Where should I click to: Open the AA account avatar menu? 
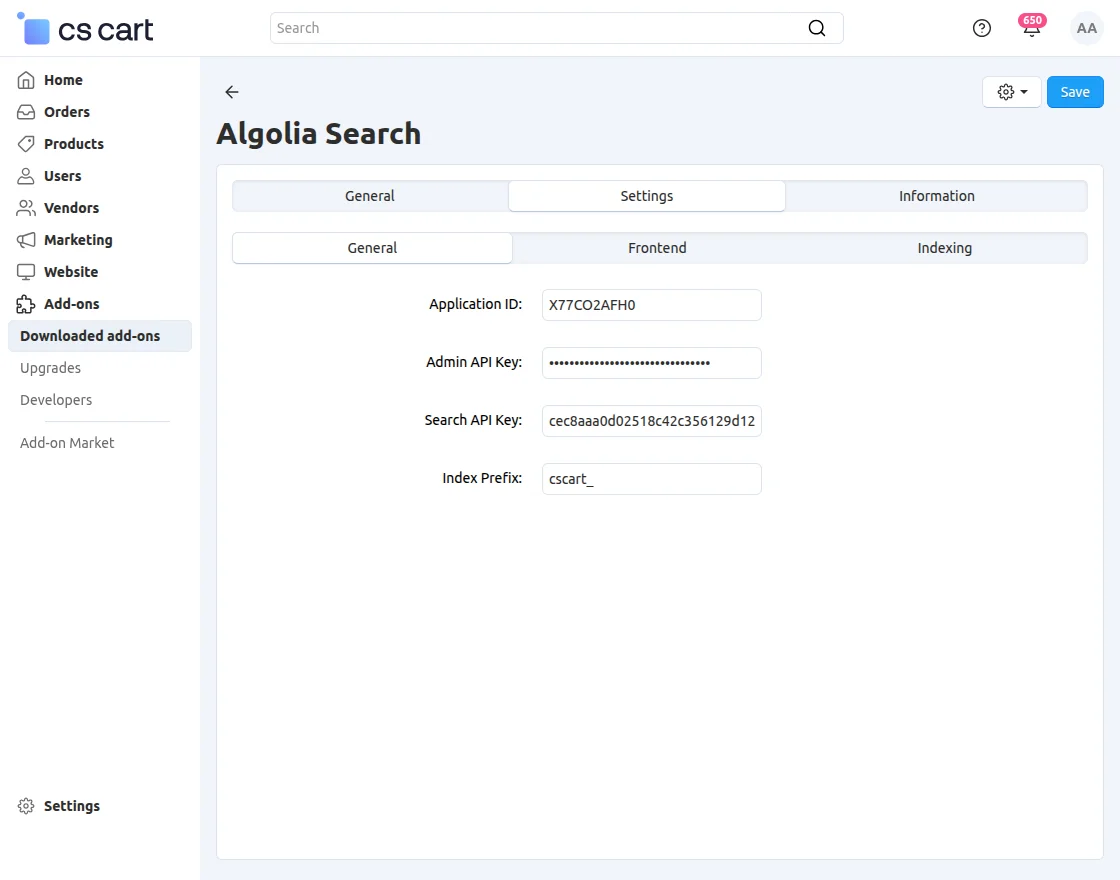(1086, 27)
